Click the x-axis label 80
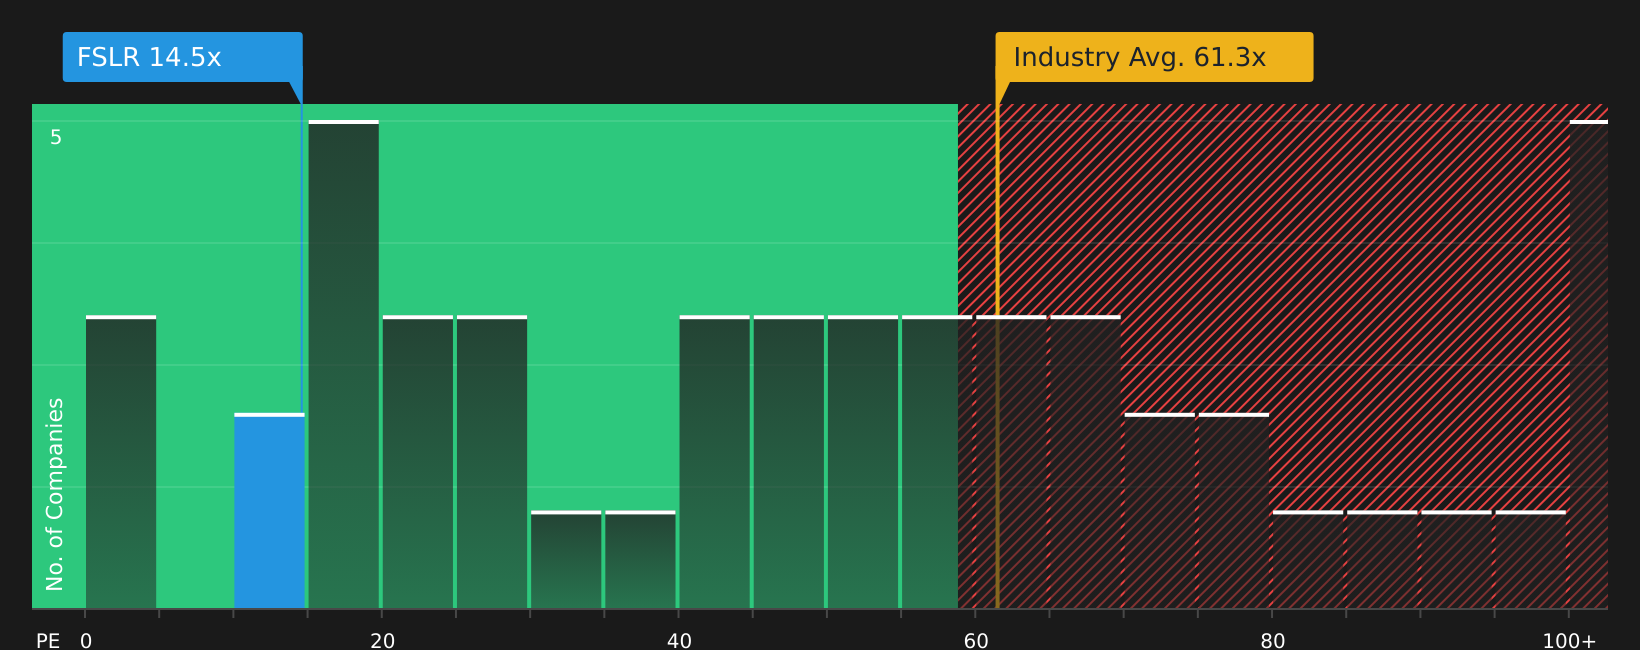The image size is (1640, 650). (1273, 640)
